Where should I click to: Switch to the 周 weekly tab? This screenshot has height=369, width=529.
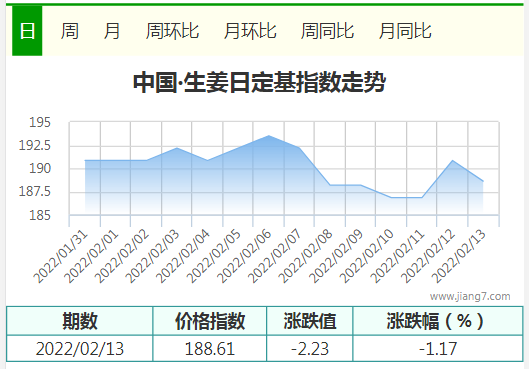tap(69, 31)
